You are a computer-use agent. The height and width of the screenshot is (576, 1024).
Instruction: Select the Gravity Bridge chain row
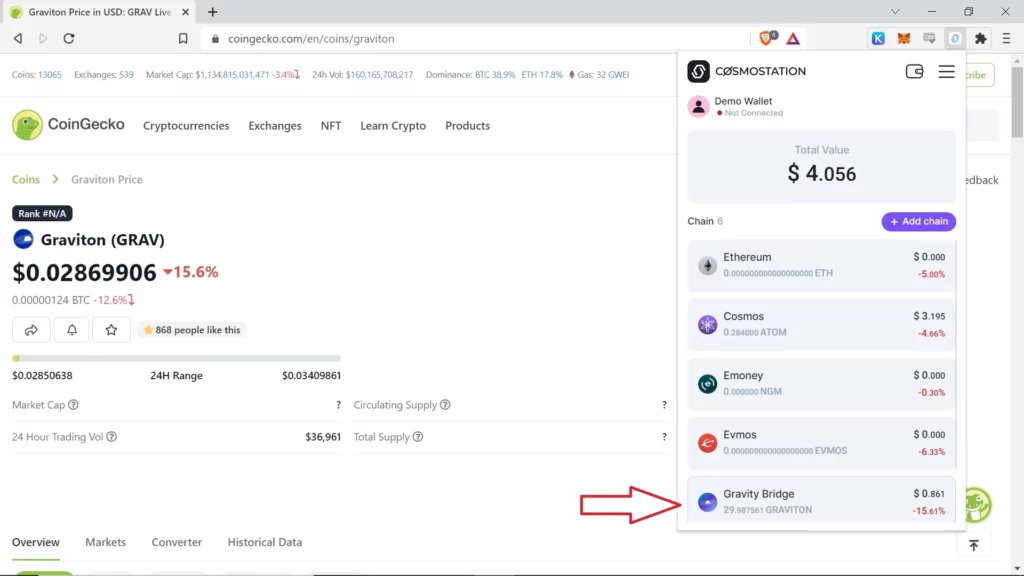(x=822, y=500)
